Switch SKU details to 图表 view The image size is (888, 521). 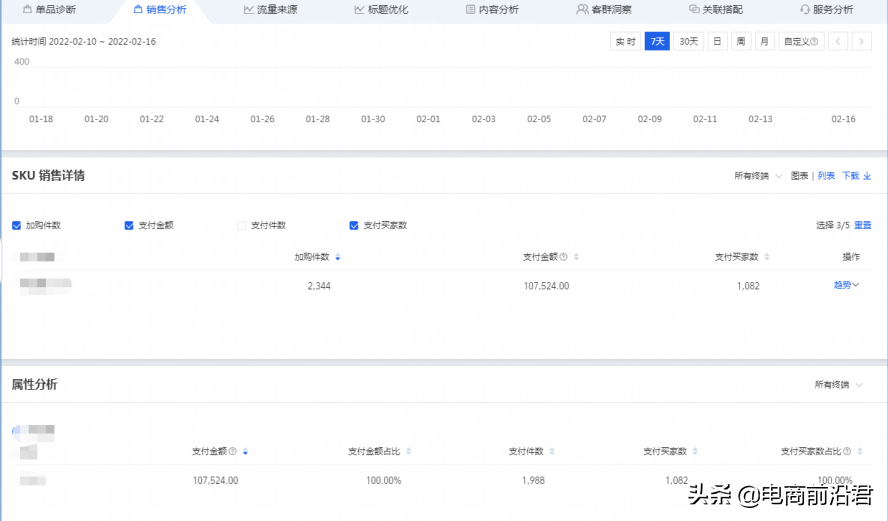799,176
